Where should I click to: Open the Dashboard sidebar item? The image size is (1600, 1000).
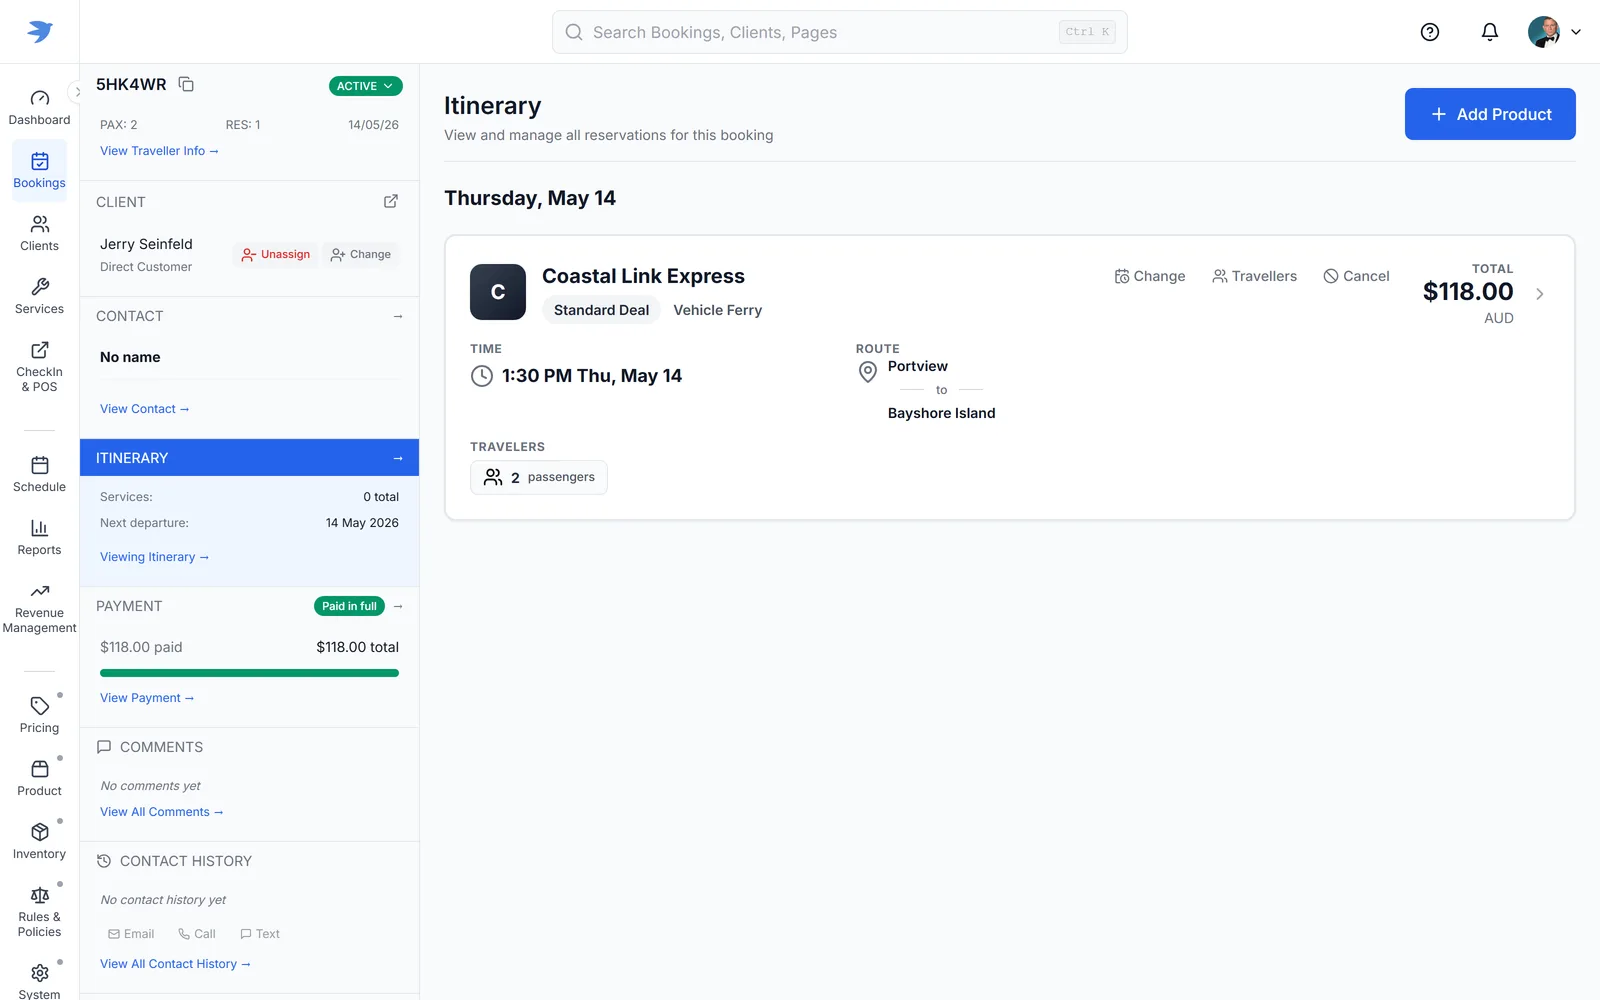(x=39, y=108)
